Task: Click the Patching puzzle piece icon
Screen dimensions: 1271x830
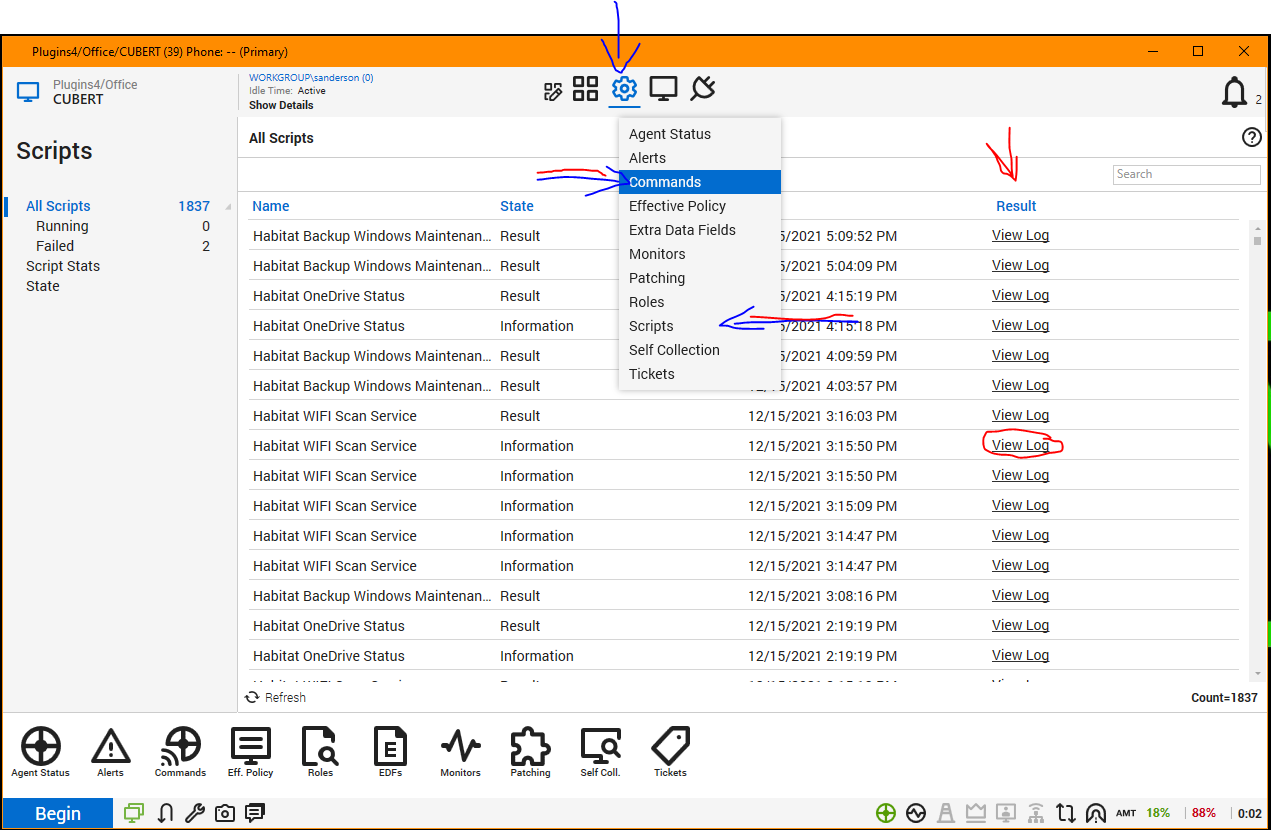Action: pyautogui.click(x=530, y=752)
